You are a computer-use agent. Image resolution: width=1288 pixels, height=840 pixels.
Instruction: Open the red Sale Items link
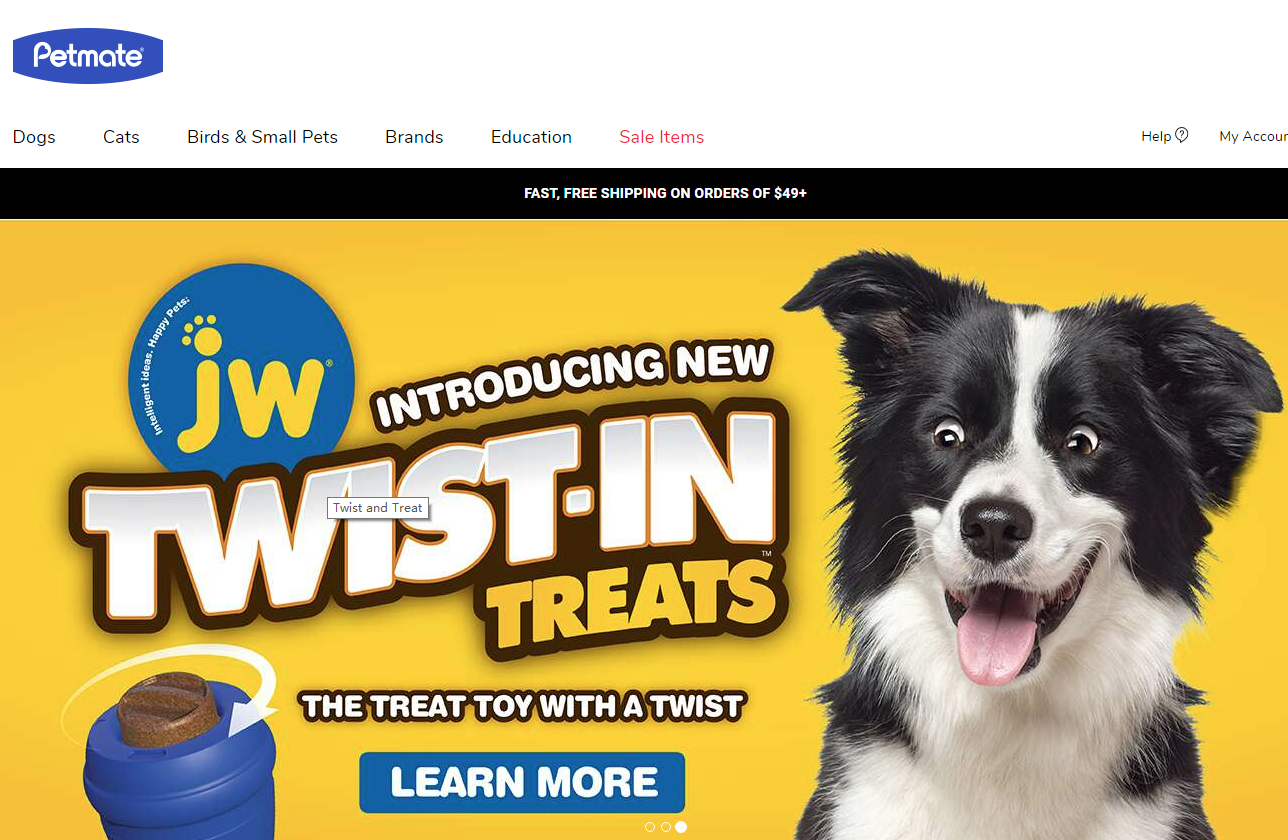click(x=661, y=137)
